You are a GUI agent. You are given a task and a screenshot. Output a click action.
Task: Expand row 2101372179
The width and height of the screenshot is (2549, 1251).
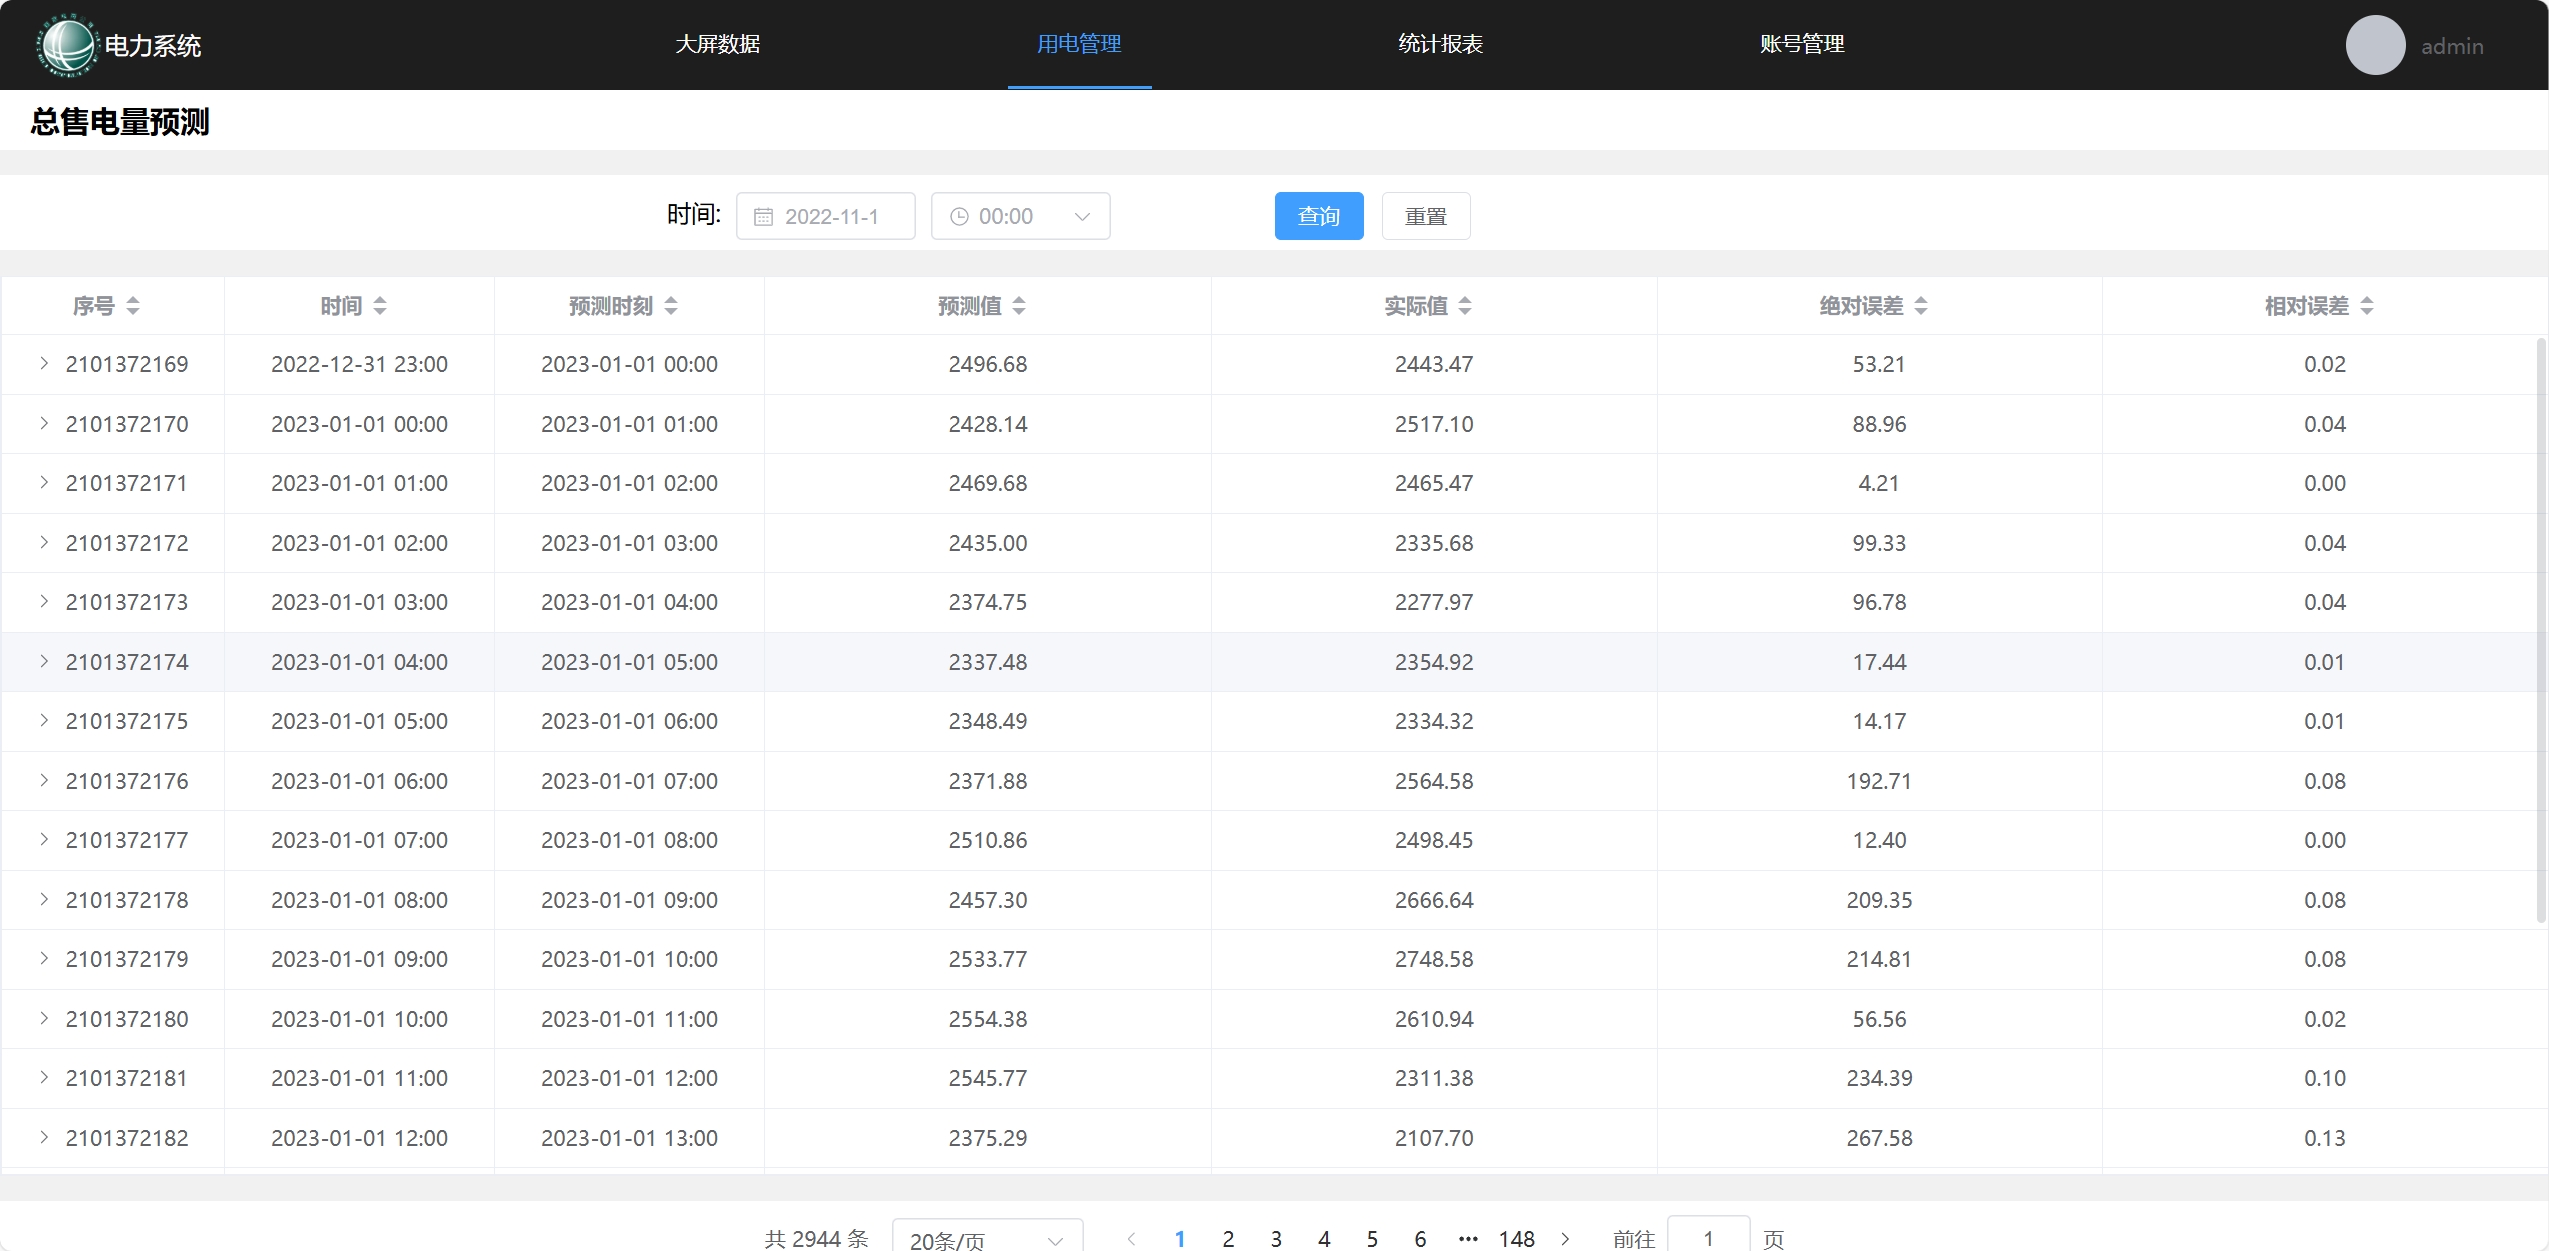(44, 959)
